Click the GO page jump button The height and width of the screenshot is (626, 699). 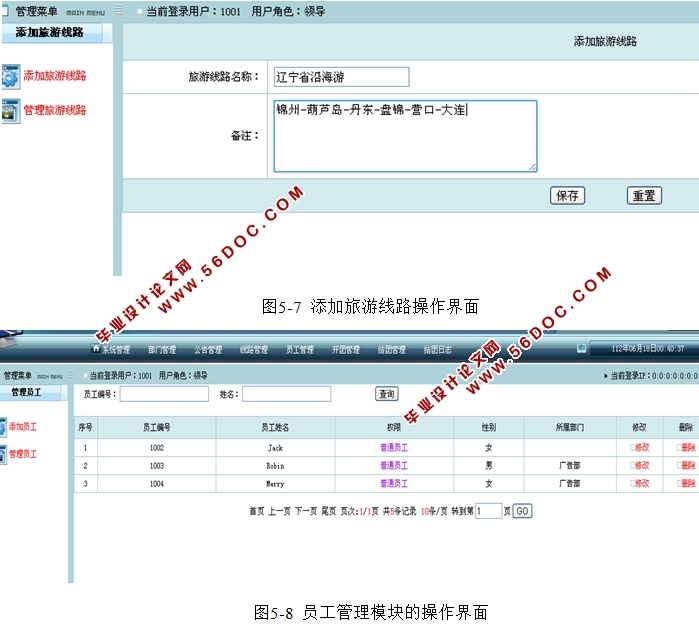pos(522,511)
